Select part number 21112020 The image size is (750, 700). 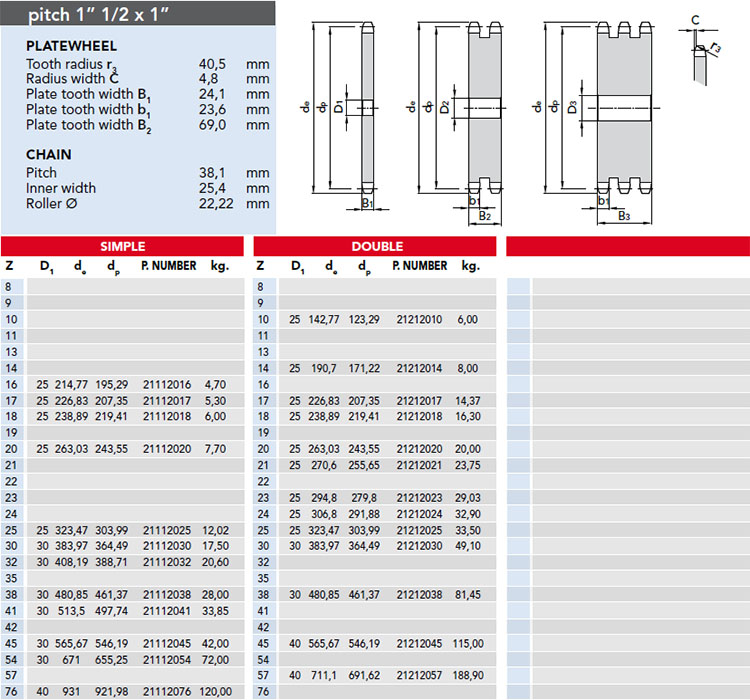[x=167, y=449]
